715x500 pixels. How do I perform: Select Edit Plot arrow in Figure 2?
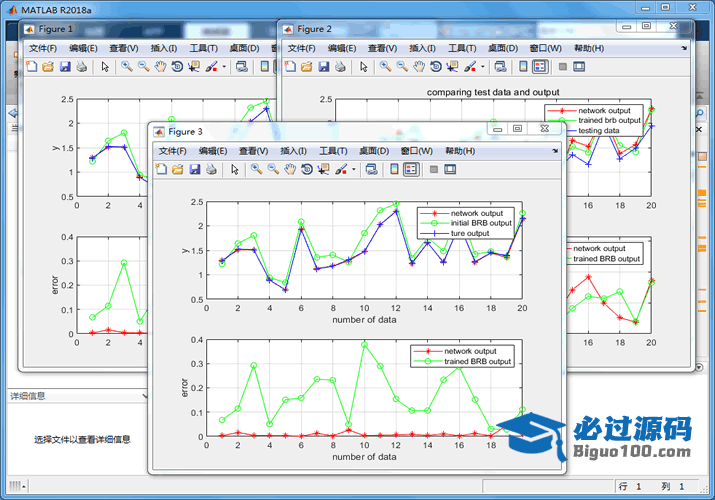pyautogui.click(x=363, y=67)
